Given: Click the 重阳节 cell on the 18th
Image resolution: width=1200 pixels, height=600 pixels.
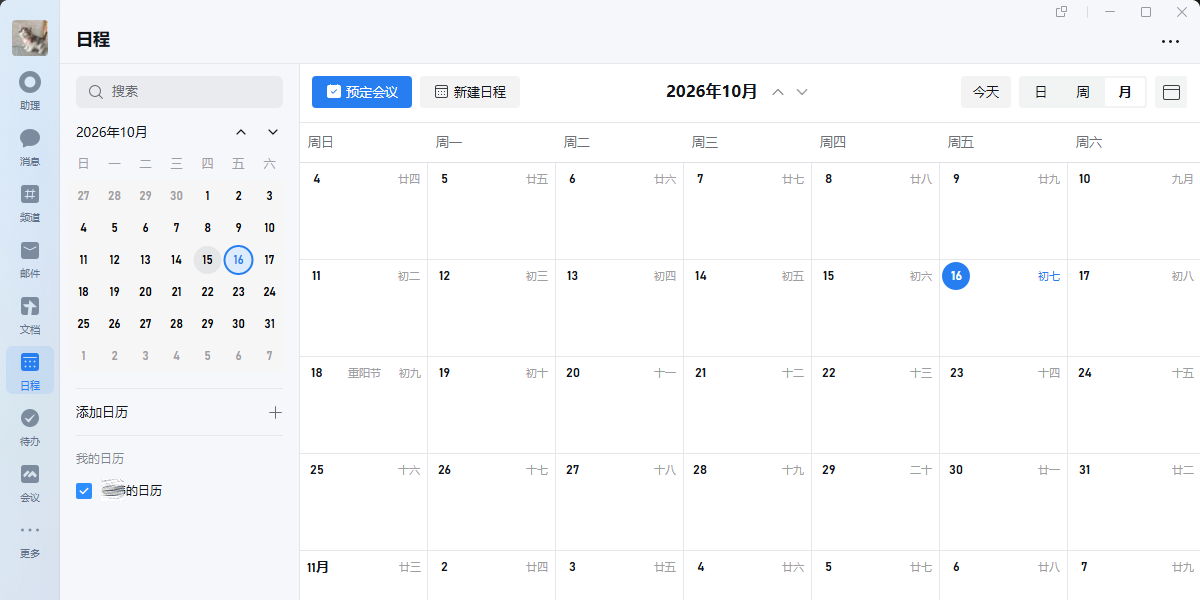Looking at the screenshot, I should click(x=364, y=405).
